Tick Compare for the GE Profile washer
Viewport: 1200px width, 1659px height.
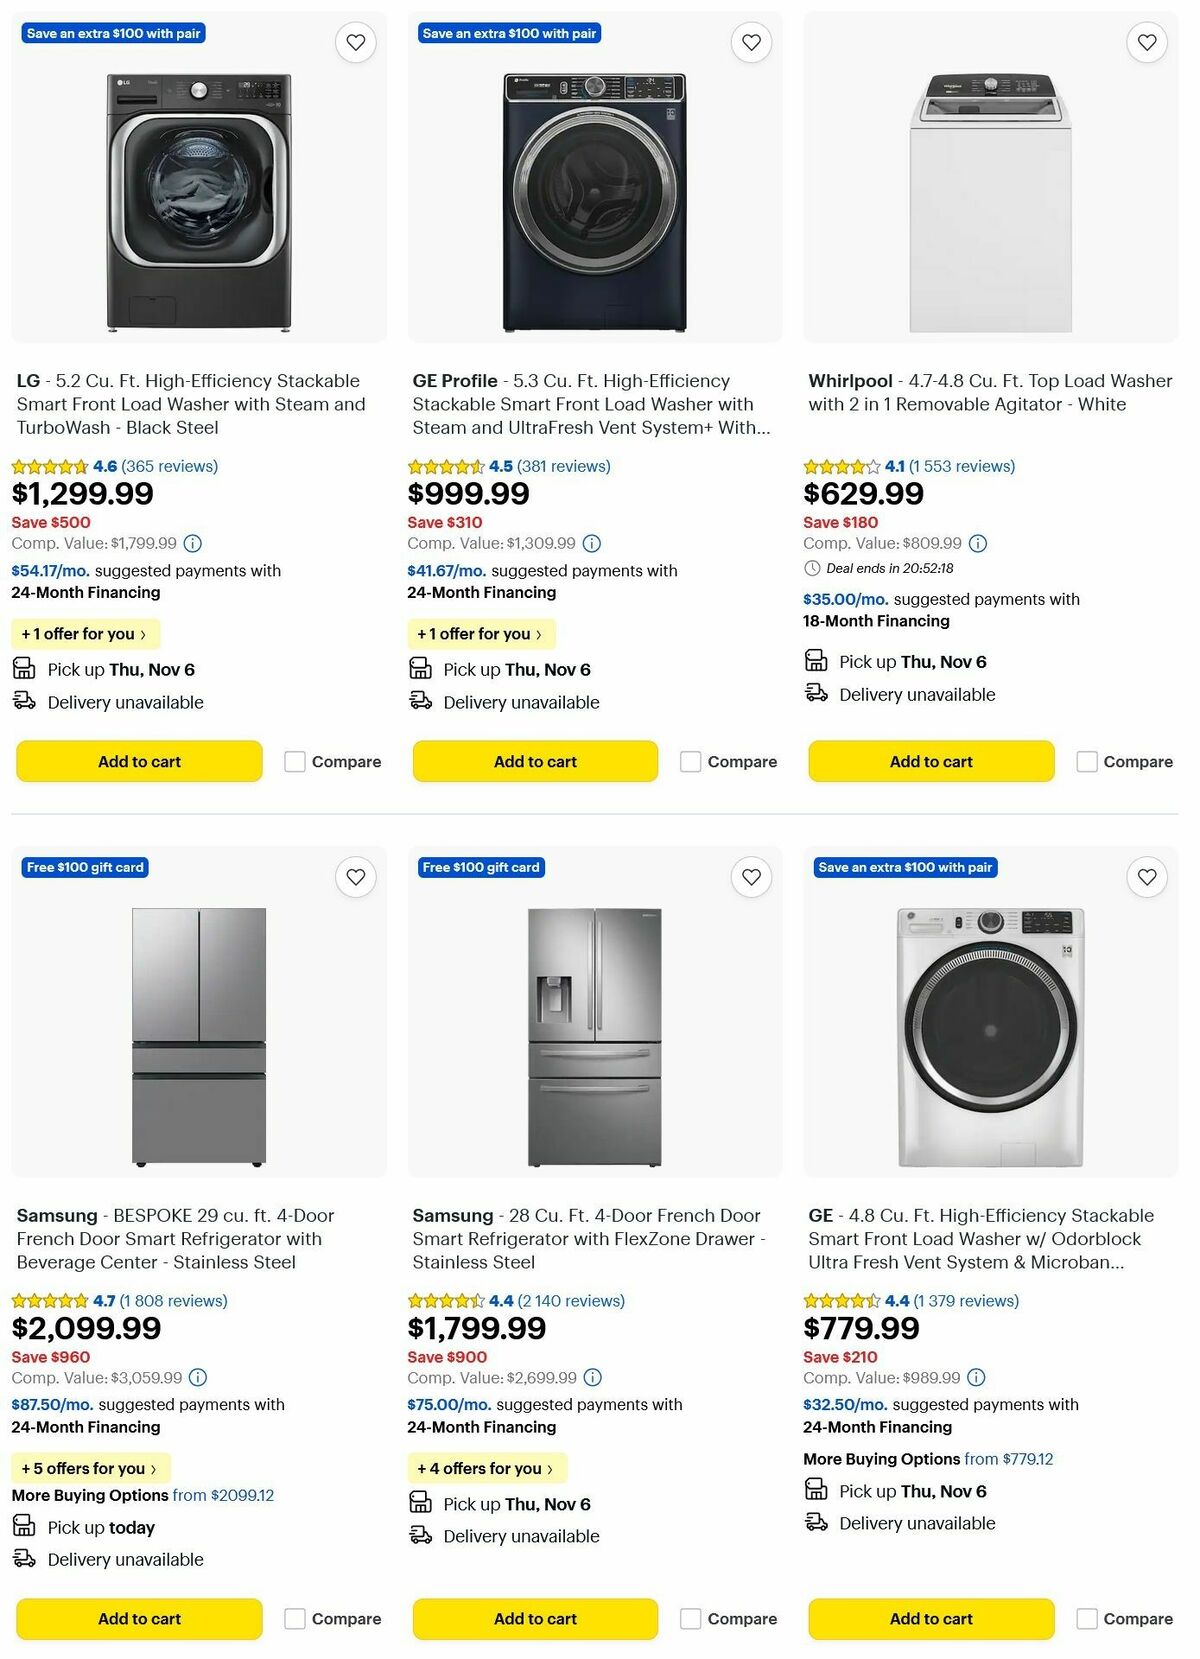691,761
